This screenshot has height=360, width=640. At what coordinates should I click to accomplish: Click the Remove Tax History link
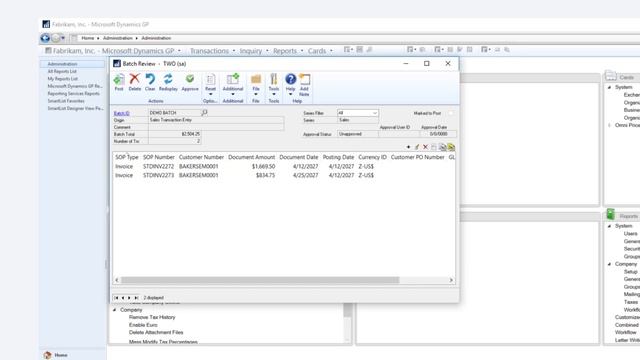152,317
